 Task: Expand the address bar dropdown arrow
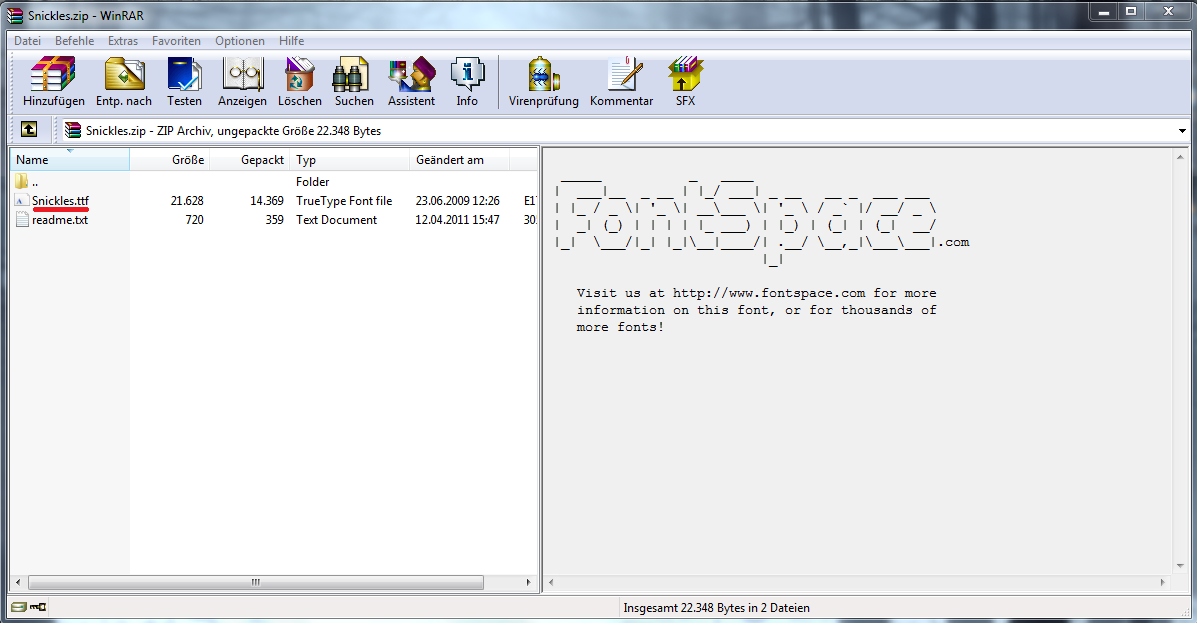1182,131
